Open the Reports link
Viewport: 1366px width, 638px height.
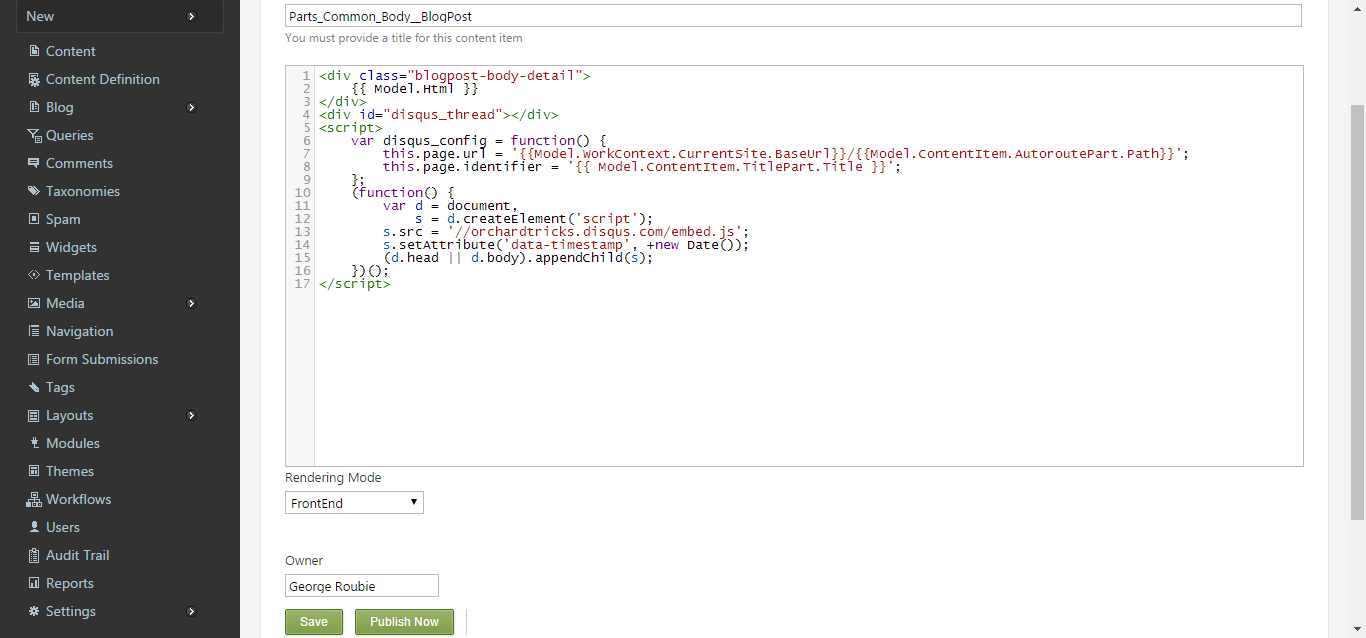click(70, 583)
